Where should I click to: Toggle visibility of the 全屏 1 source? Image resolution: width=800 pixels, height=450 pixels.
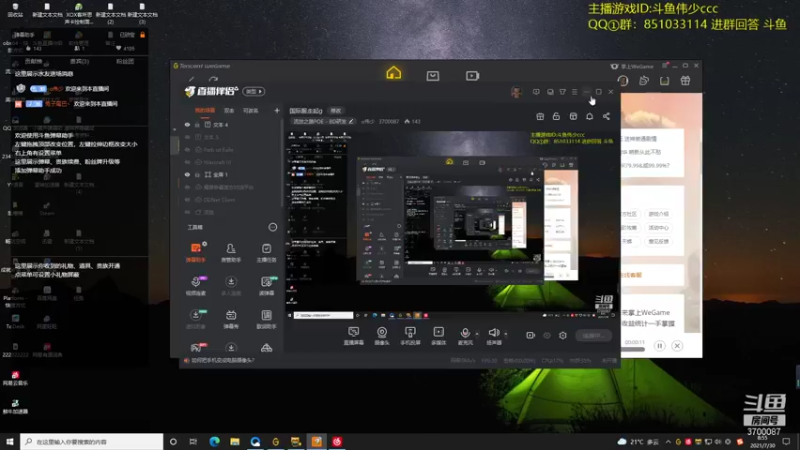tap(187, 174)
